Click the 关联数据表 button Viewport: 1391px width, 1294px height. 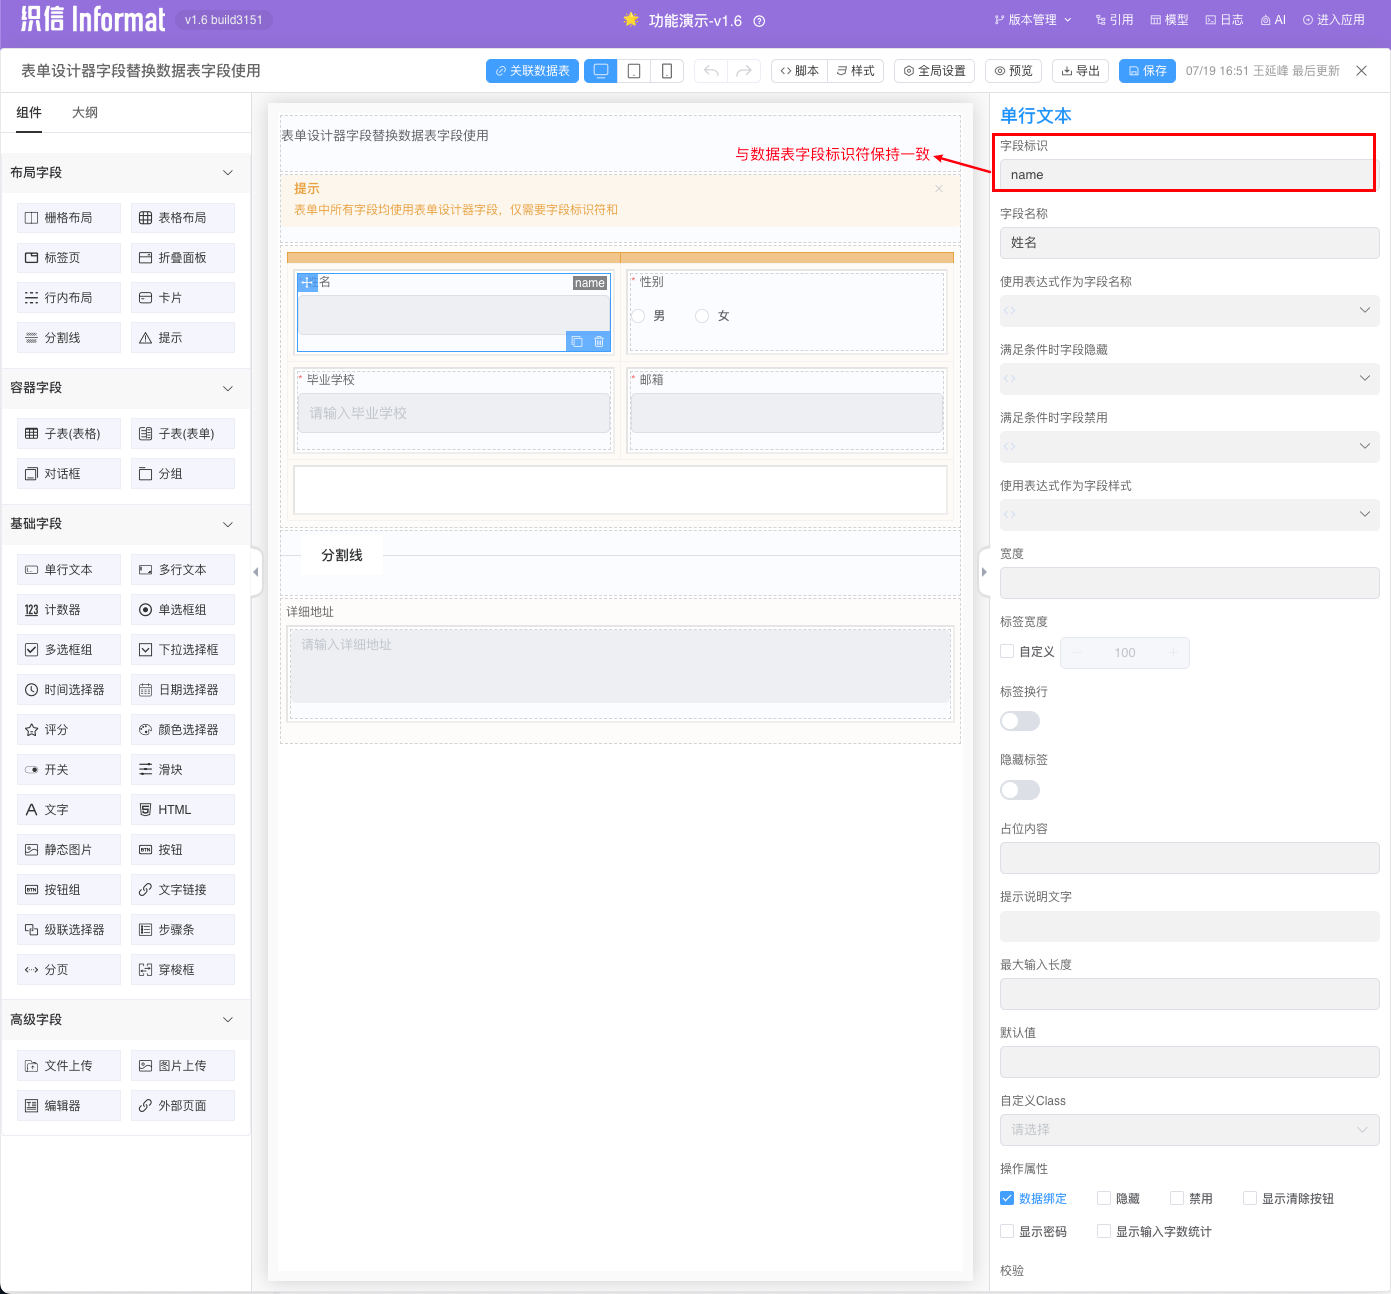point(532,71)
